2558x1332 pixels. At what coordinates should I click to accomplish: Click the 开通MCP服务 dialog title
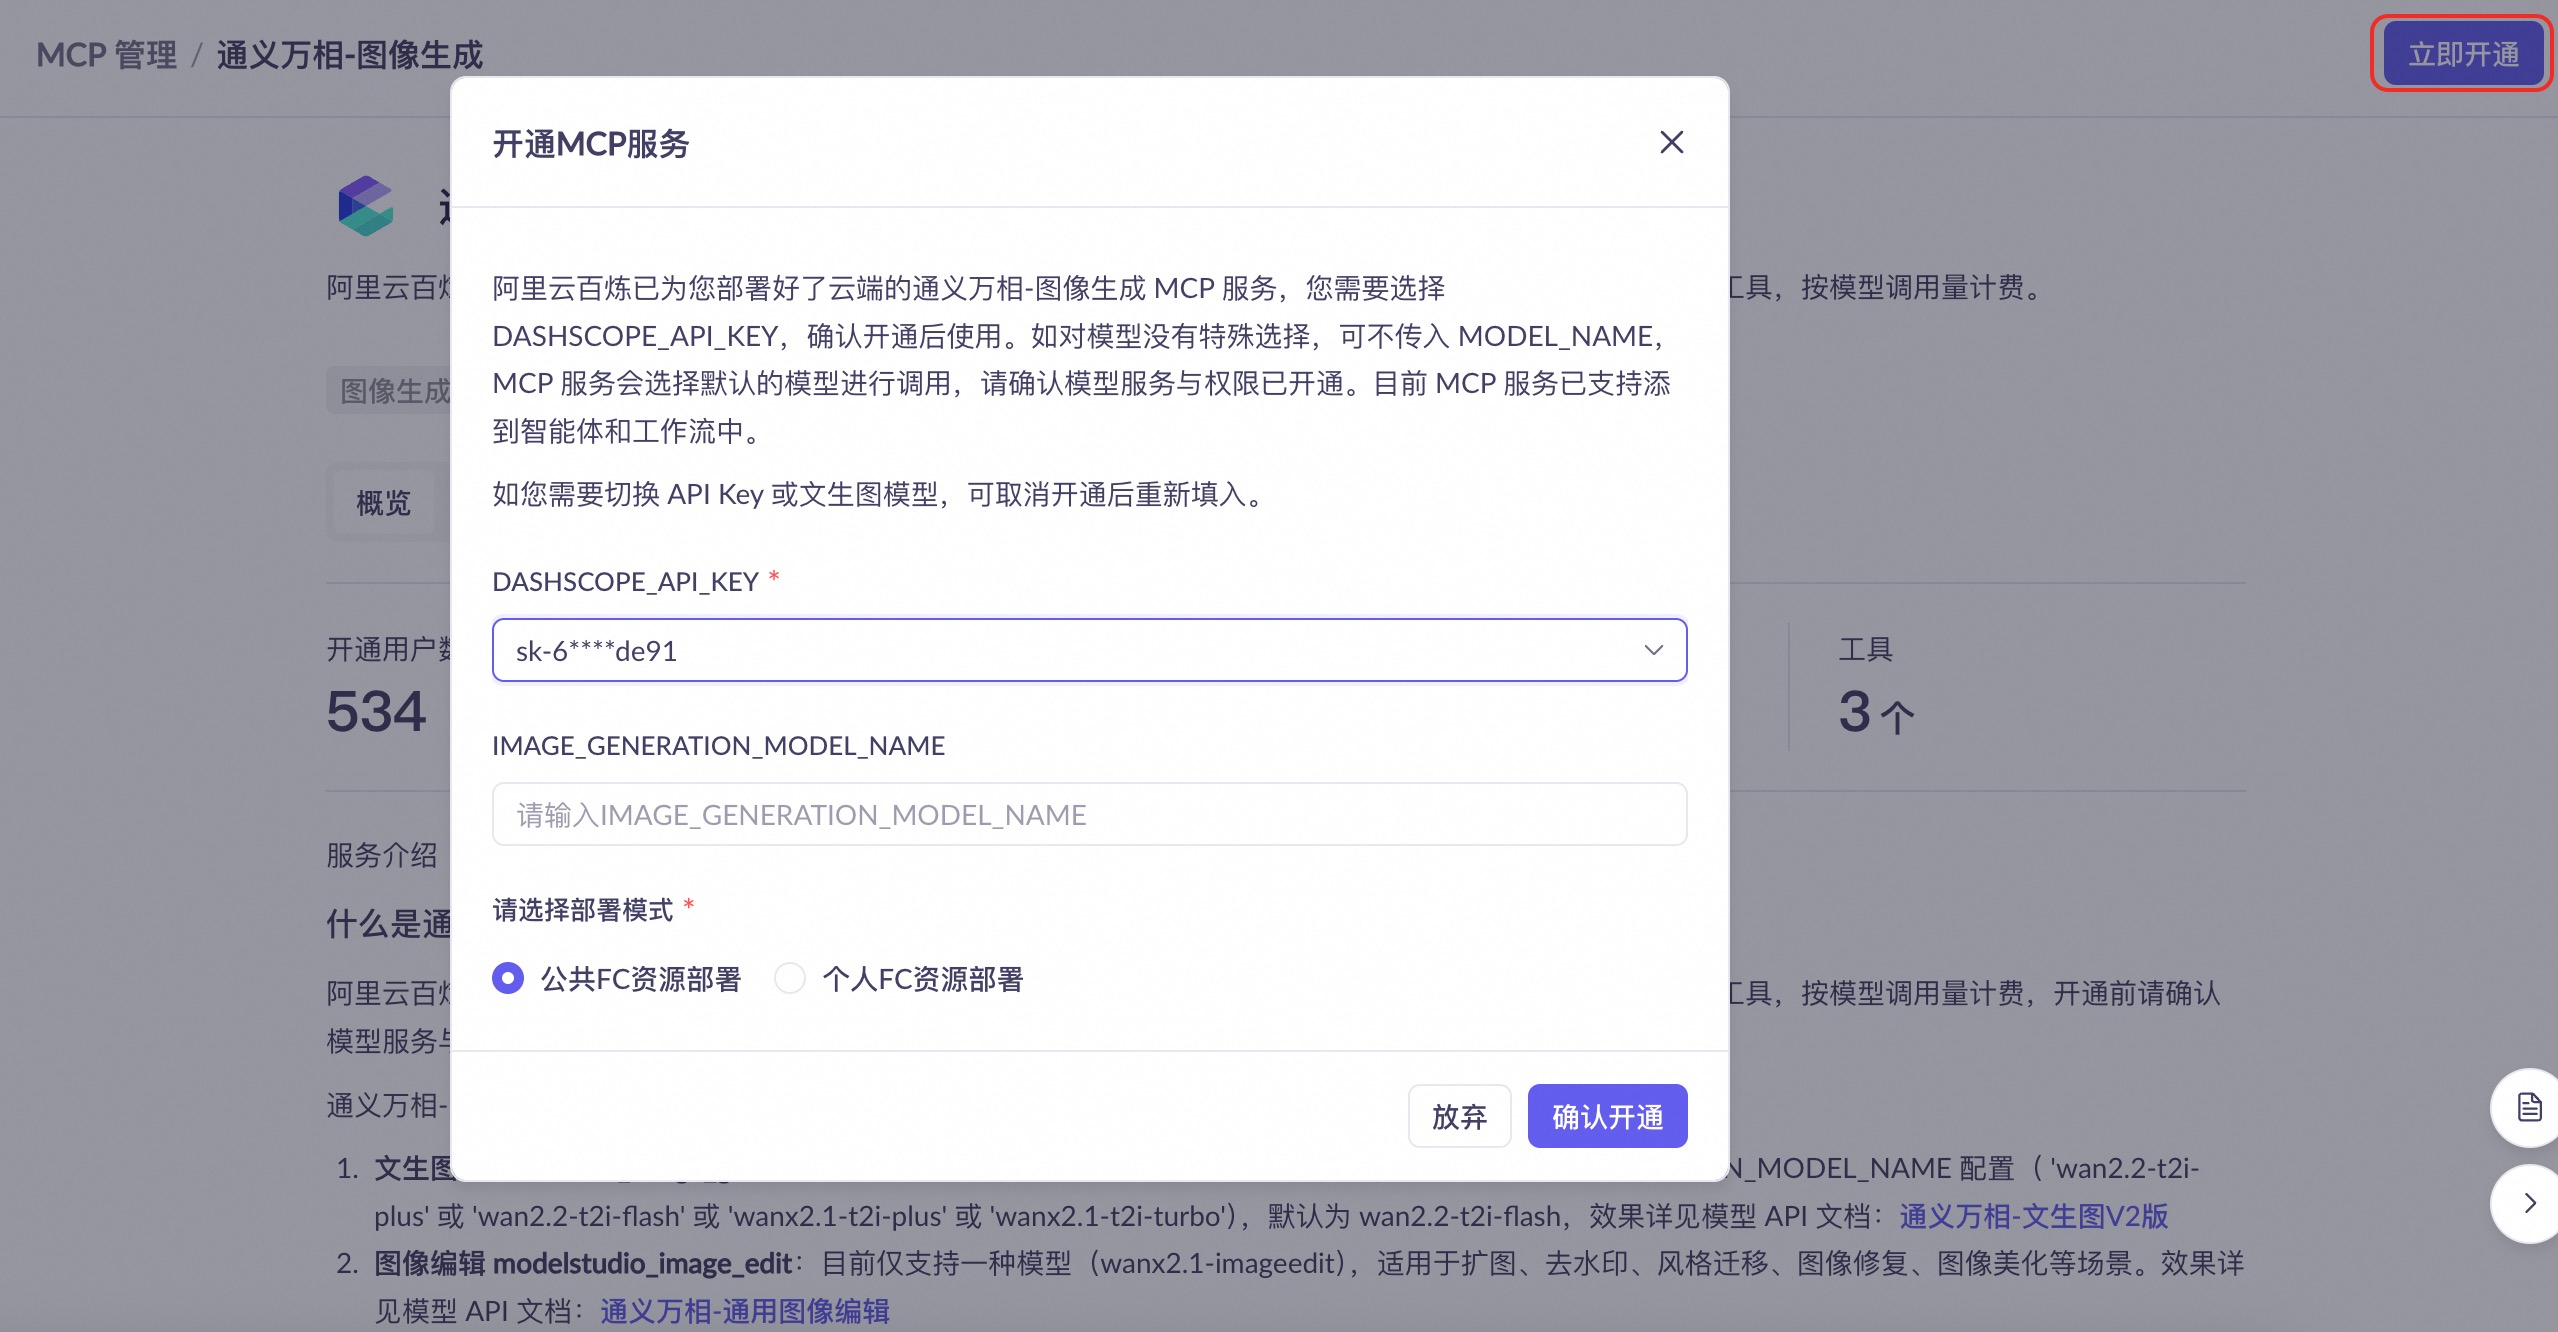590,144
